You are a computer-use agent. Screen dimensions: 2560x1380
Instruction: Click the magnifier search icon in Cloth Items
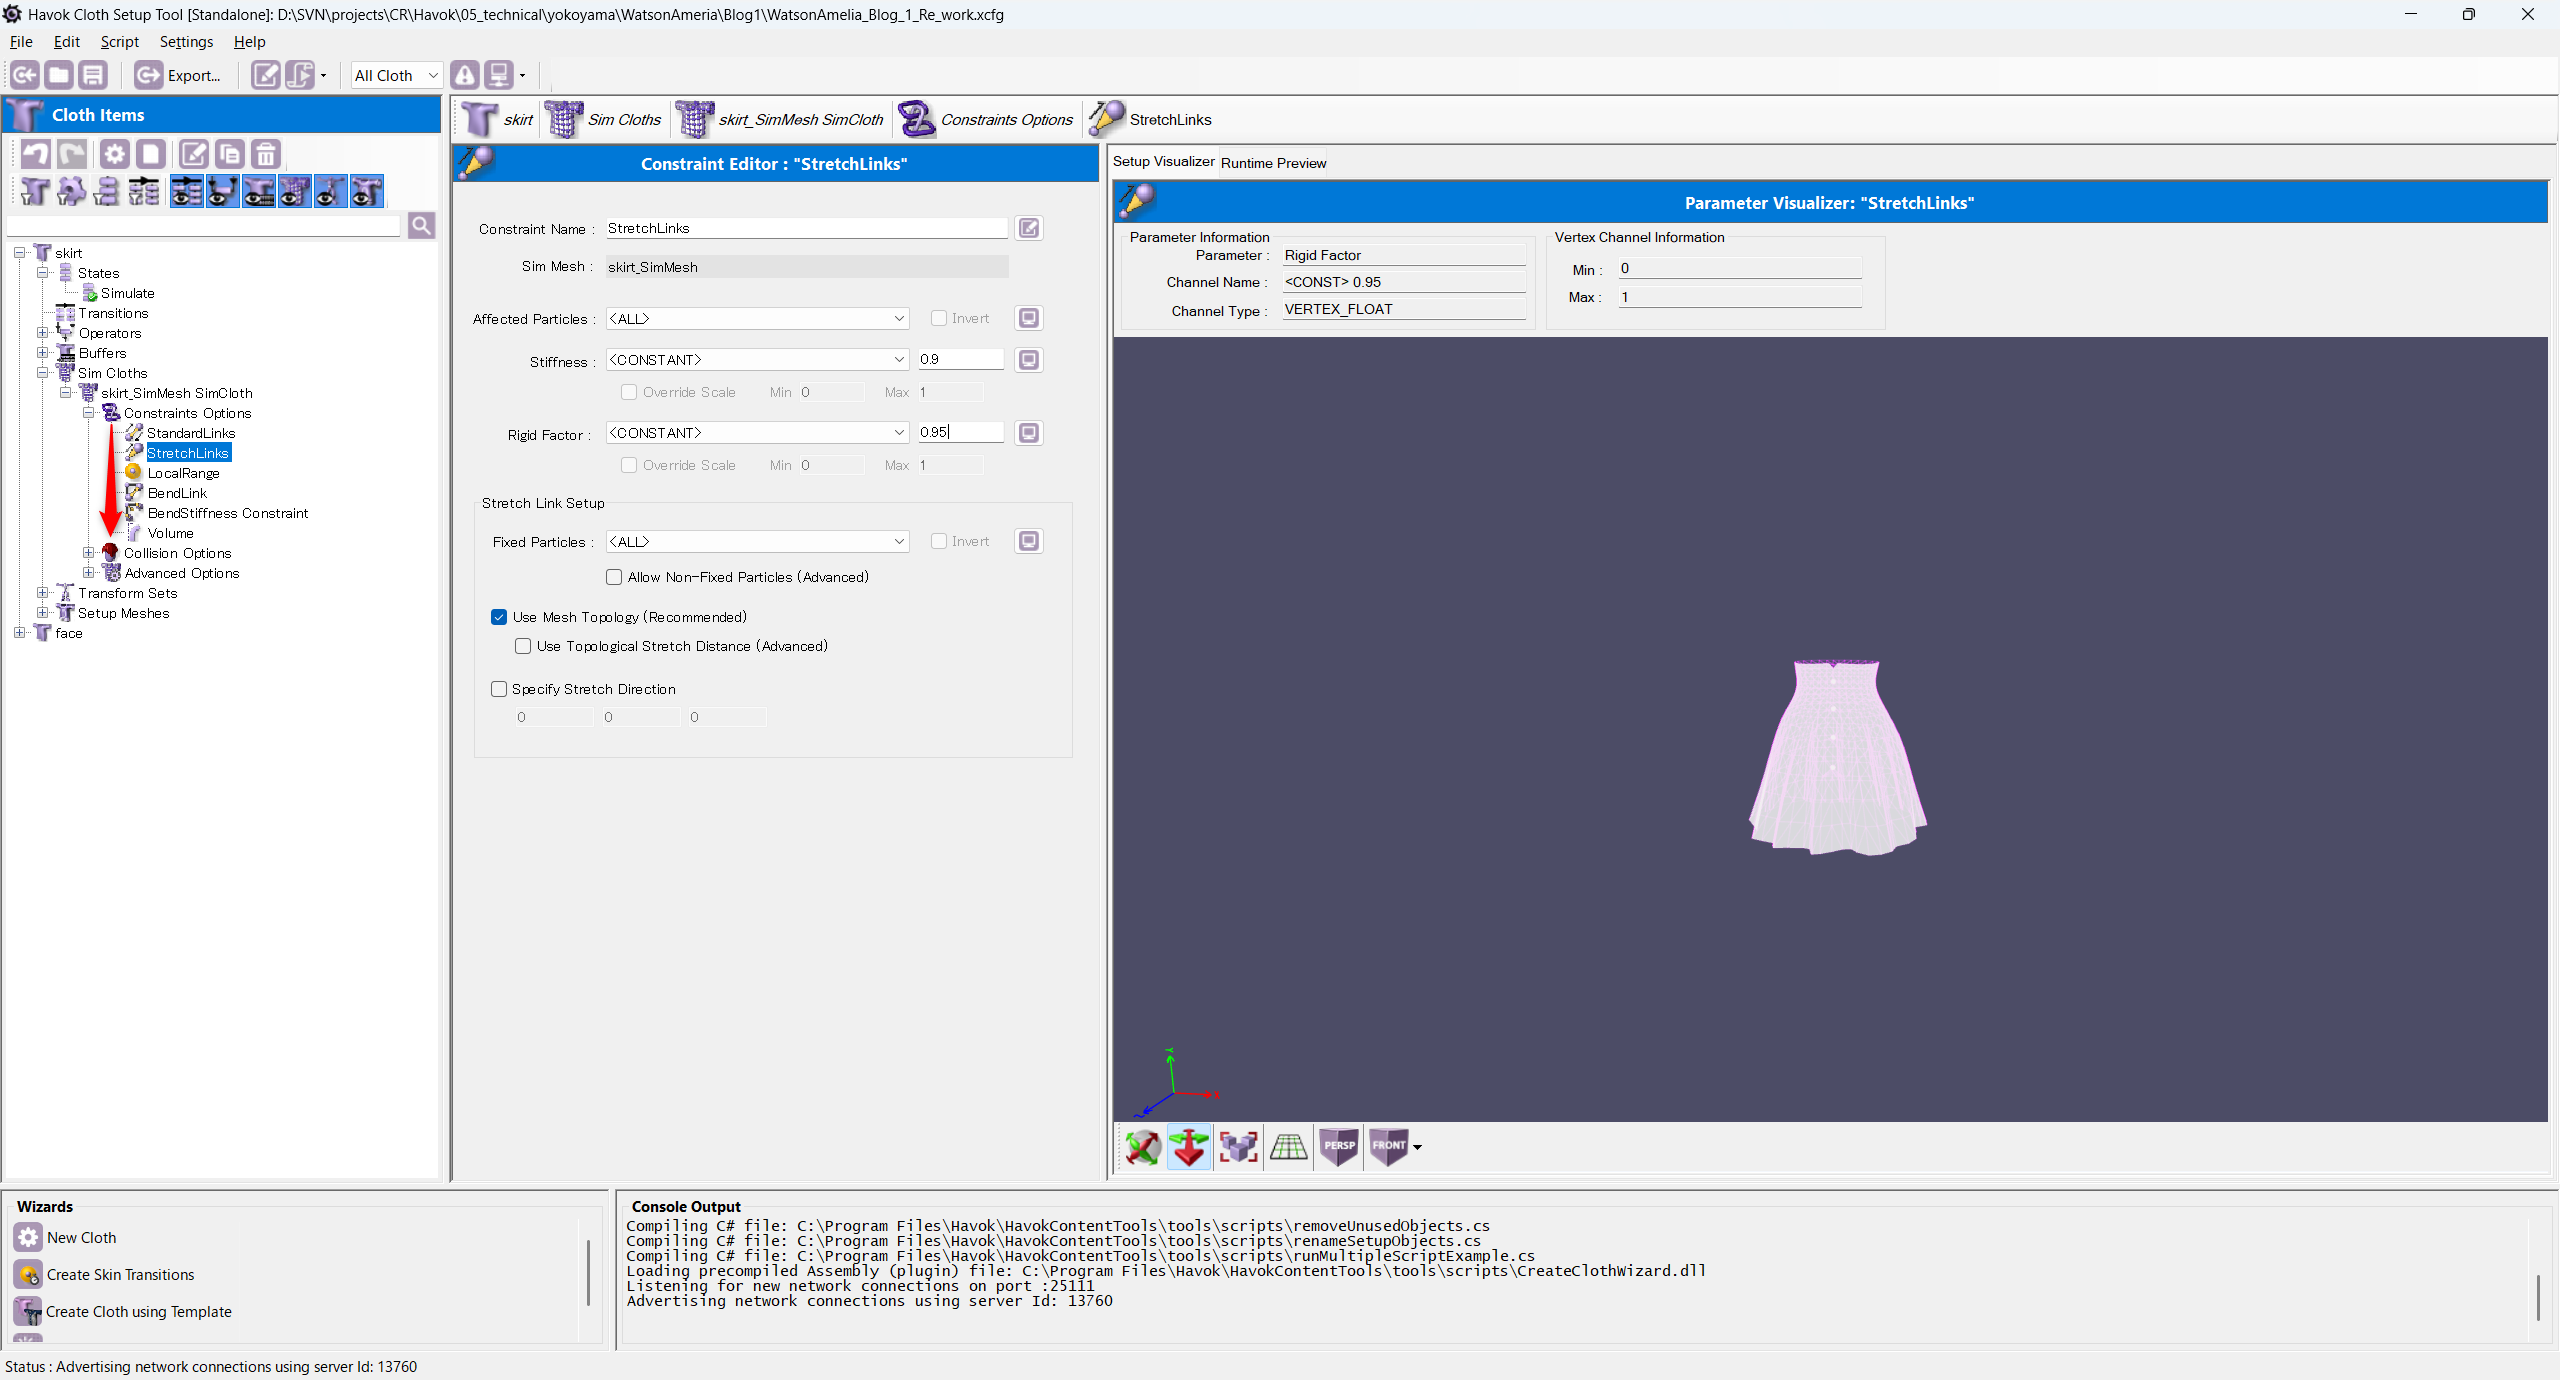(422, 226)
